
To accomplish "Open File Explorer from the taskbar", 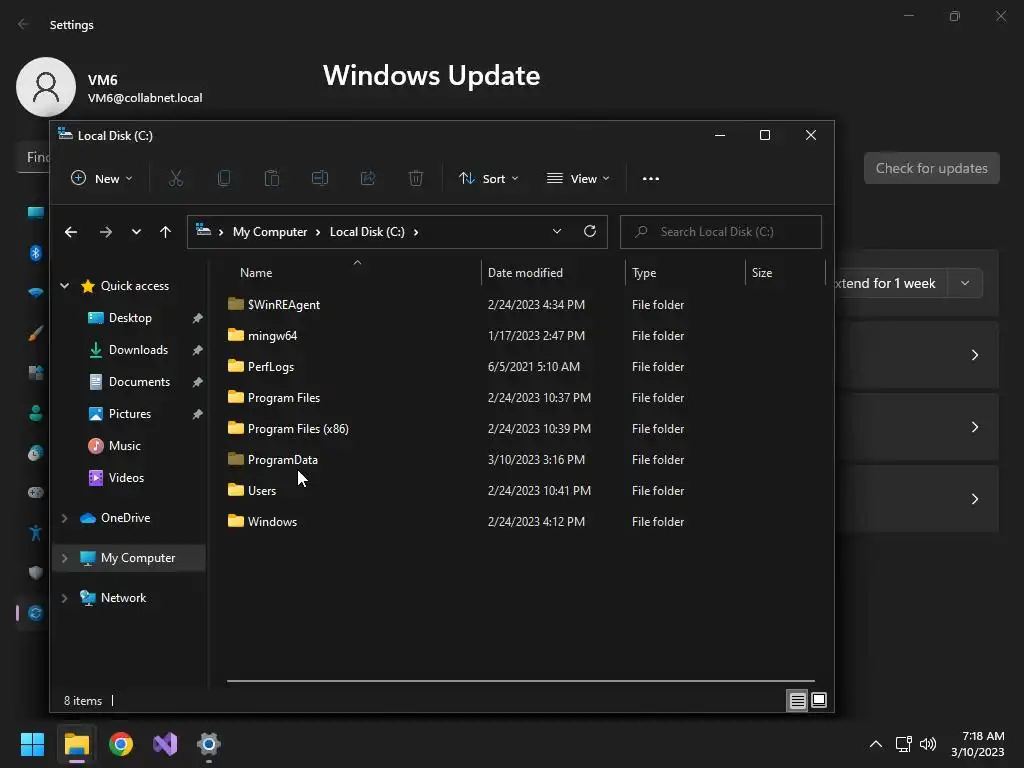I will tap(76, 744).
